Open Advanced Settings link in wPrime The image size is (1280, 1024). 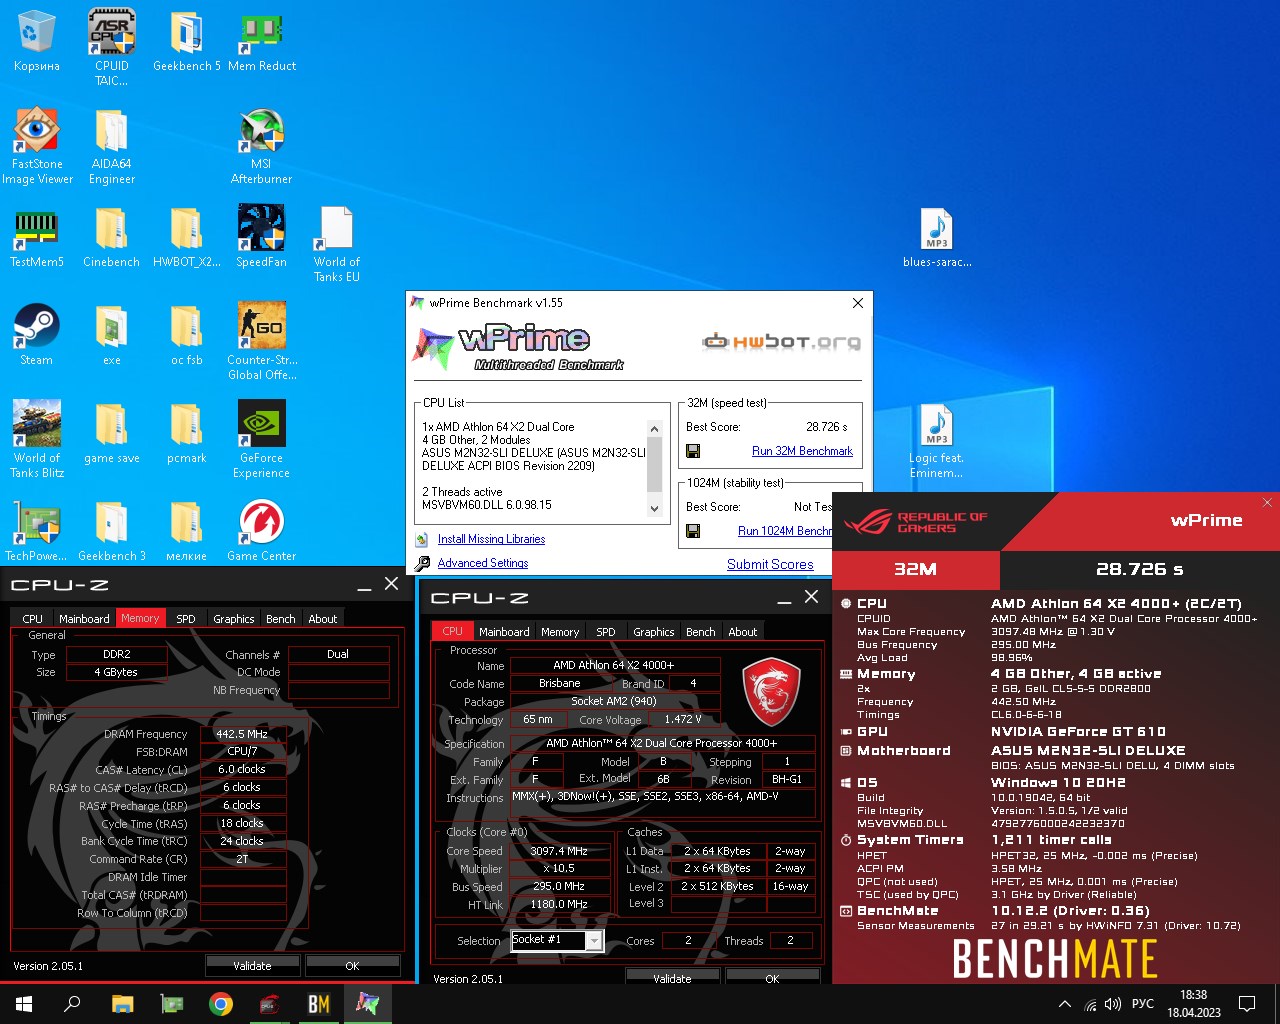tap(483, 563)
